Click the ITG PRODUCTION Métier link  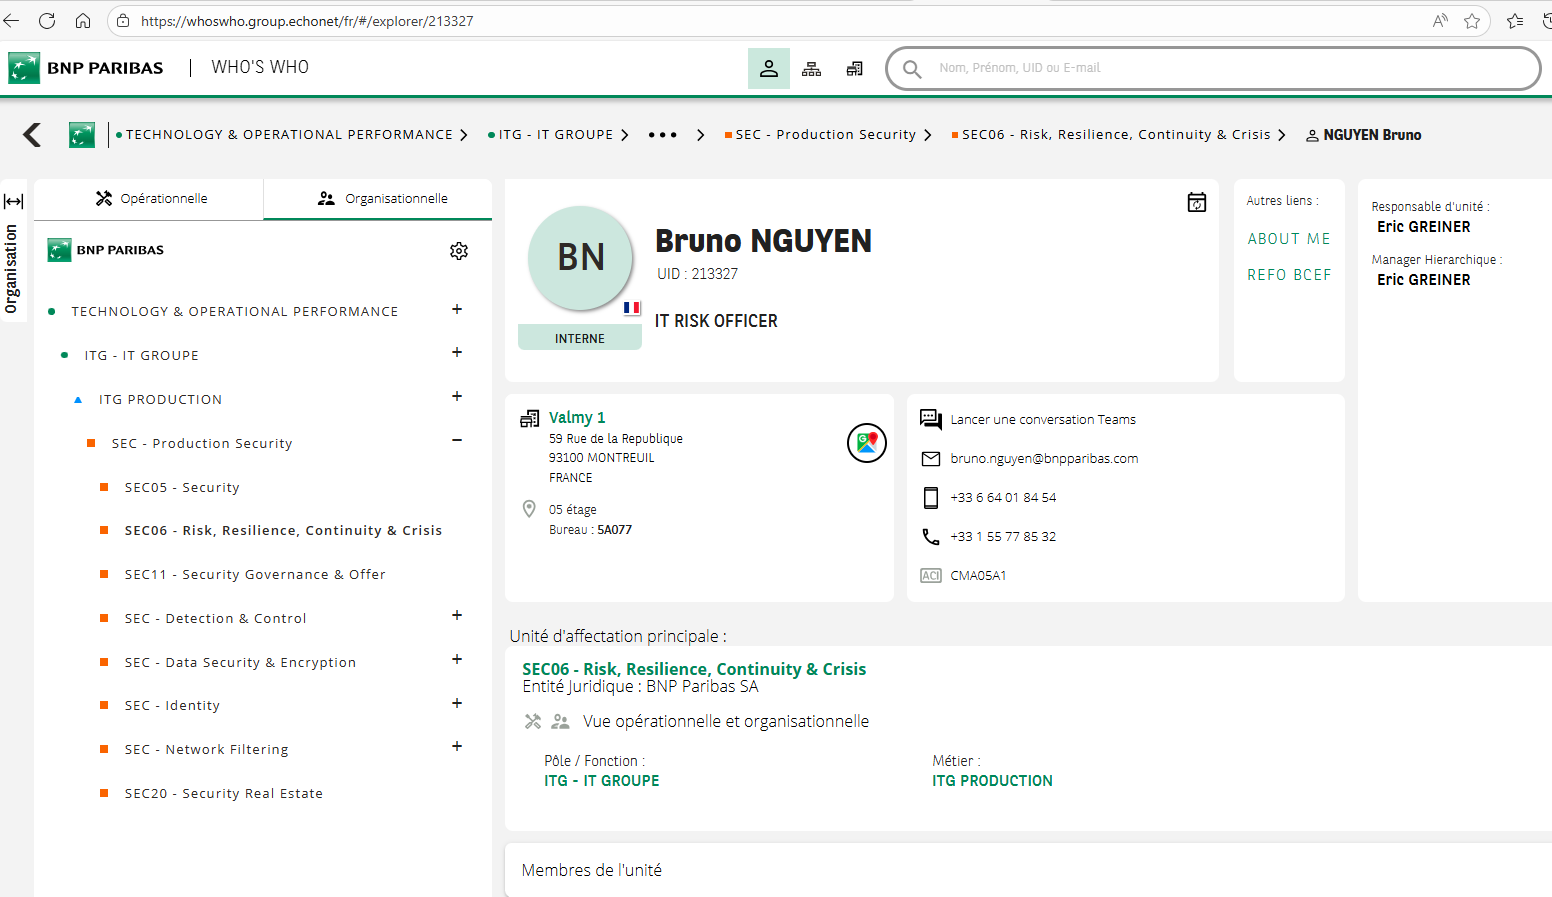point(992,781)
